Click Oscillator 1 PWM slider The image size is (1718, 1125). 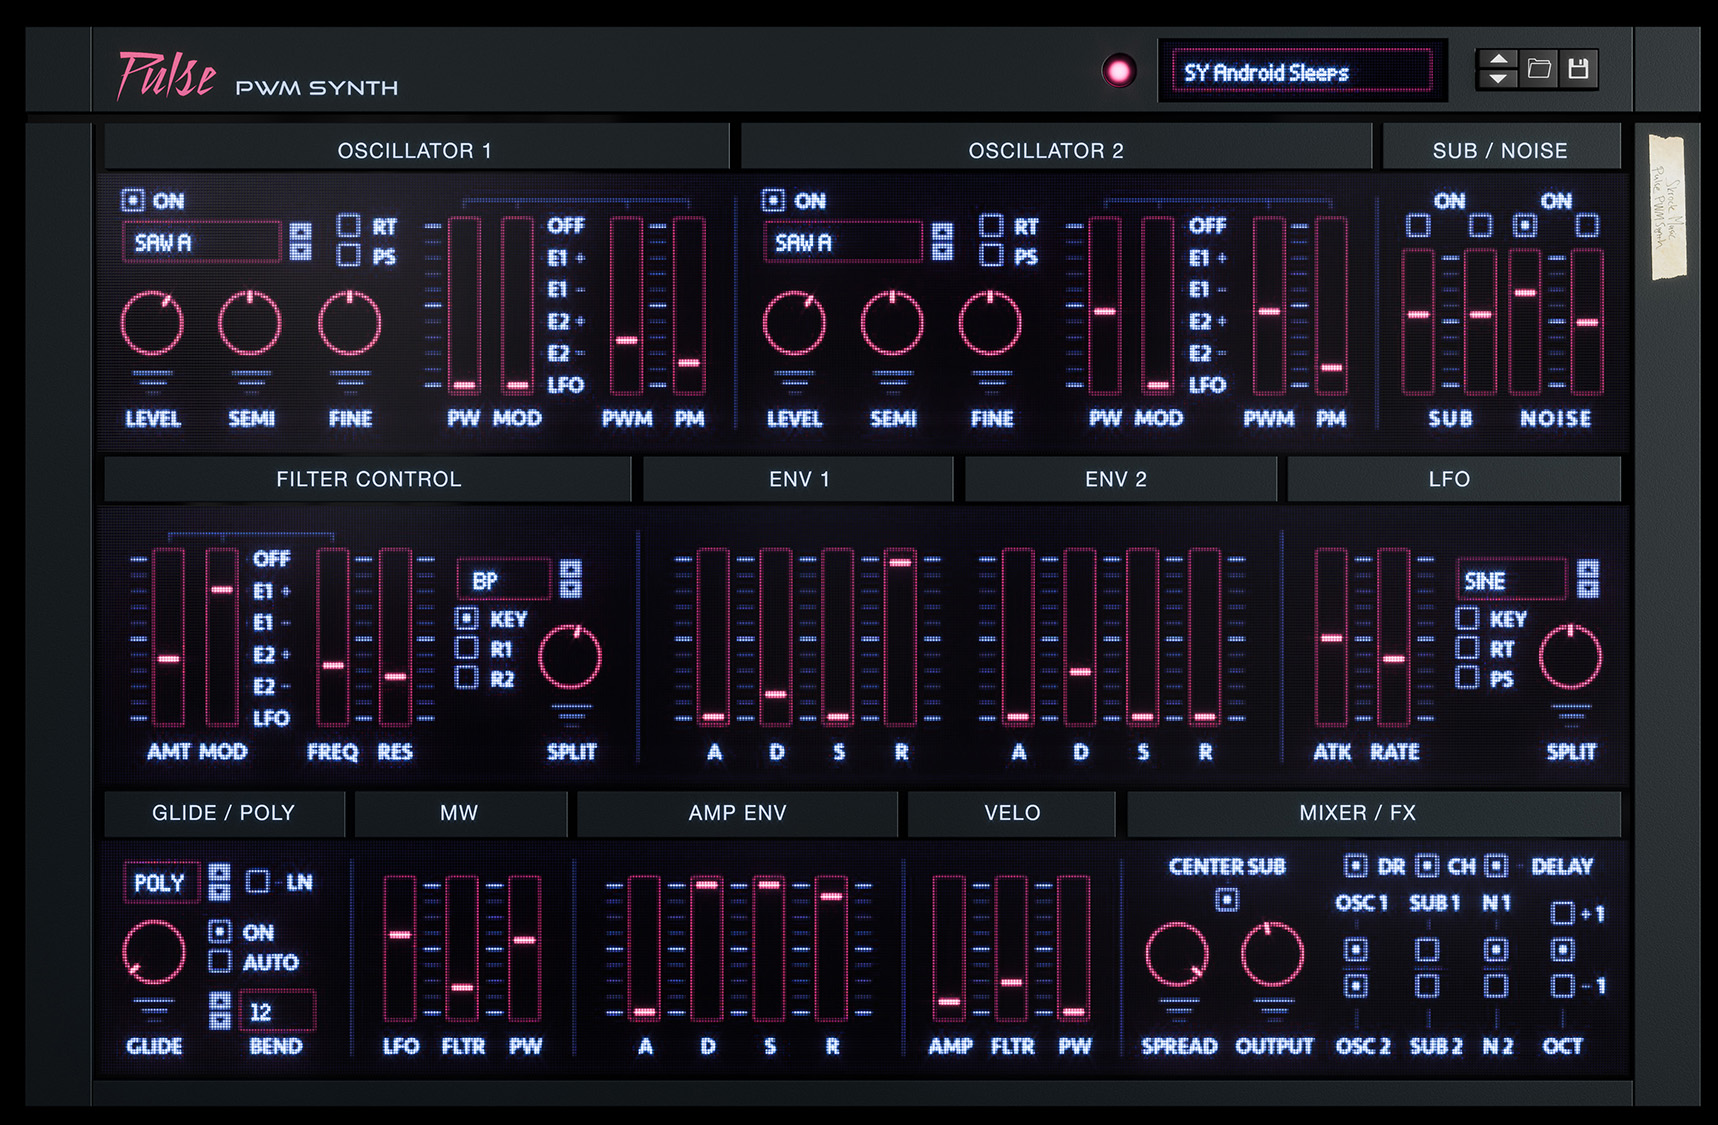point(626,305)
